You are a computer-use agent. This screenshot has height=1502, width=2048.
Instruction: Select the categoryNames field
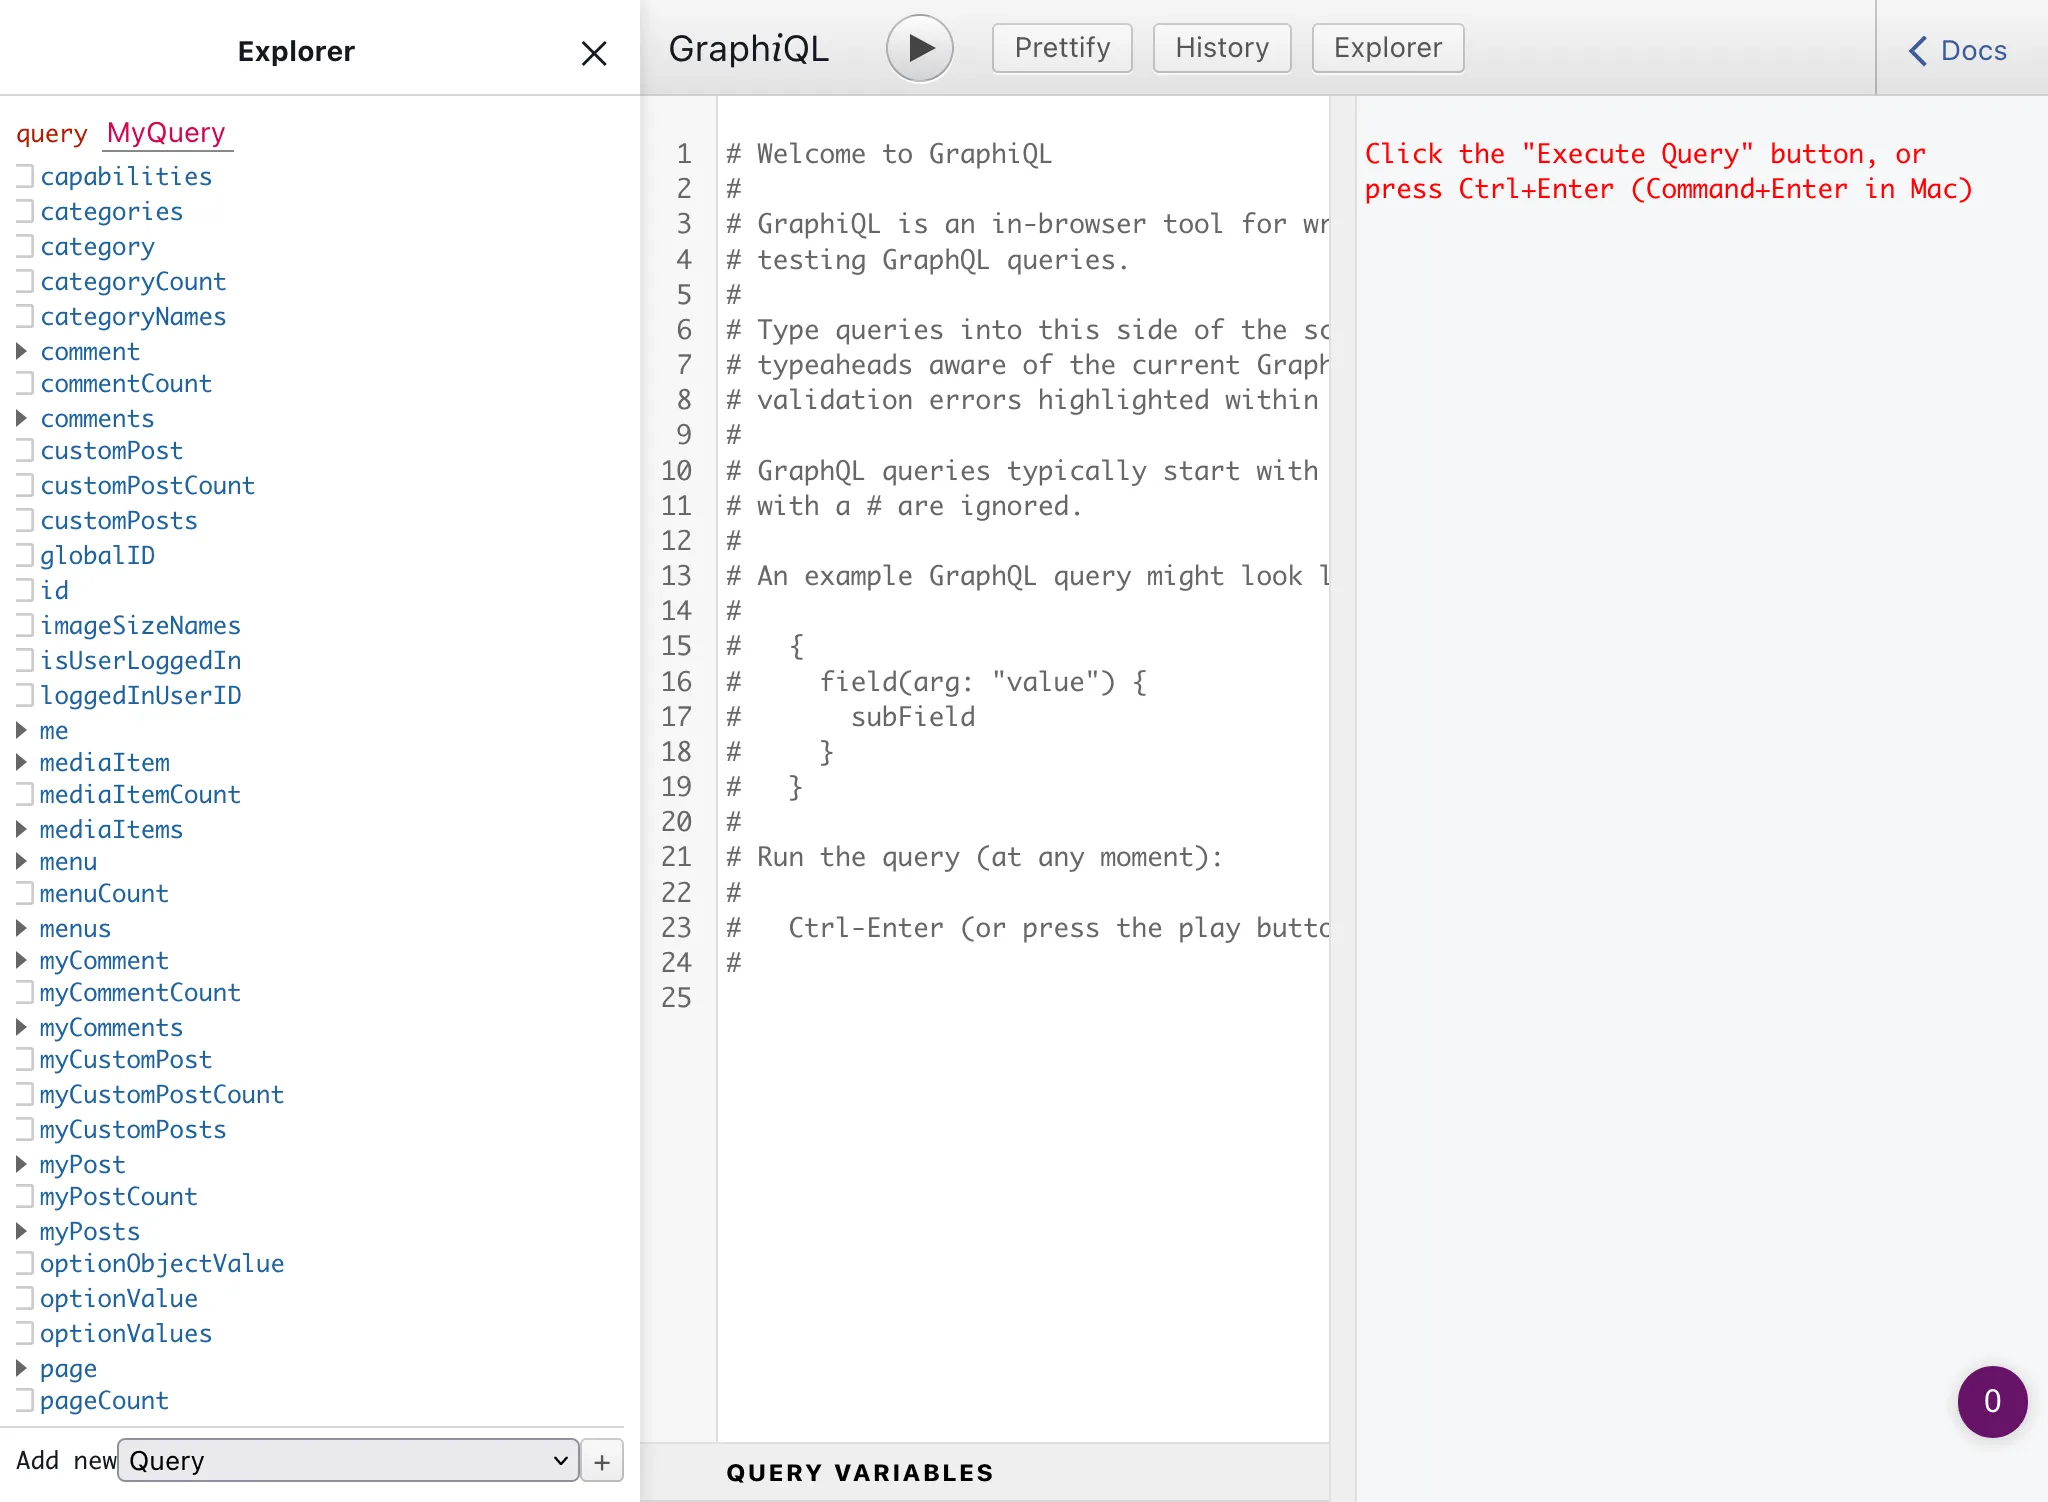25,316
